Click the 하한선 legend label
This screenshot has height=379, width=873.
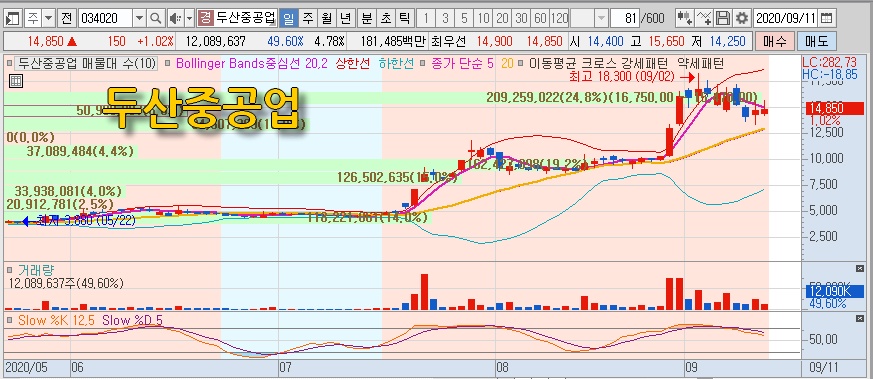tap(396, 63)
